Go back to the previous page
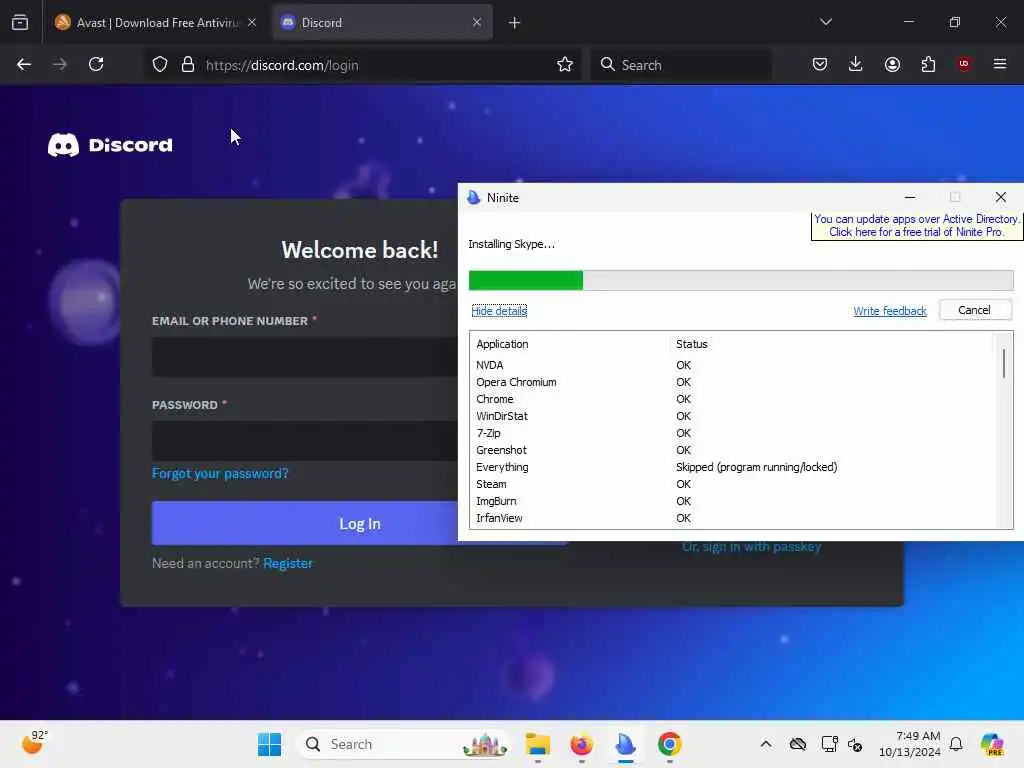Image resolution: width=1024 pixels, height=768 pixels. [x=24, y=64]
